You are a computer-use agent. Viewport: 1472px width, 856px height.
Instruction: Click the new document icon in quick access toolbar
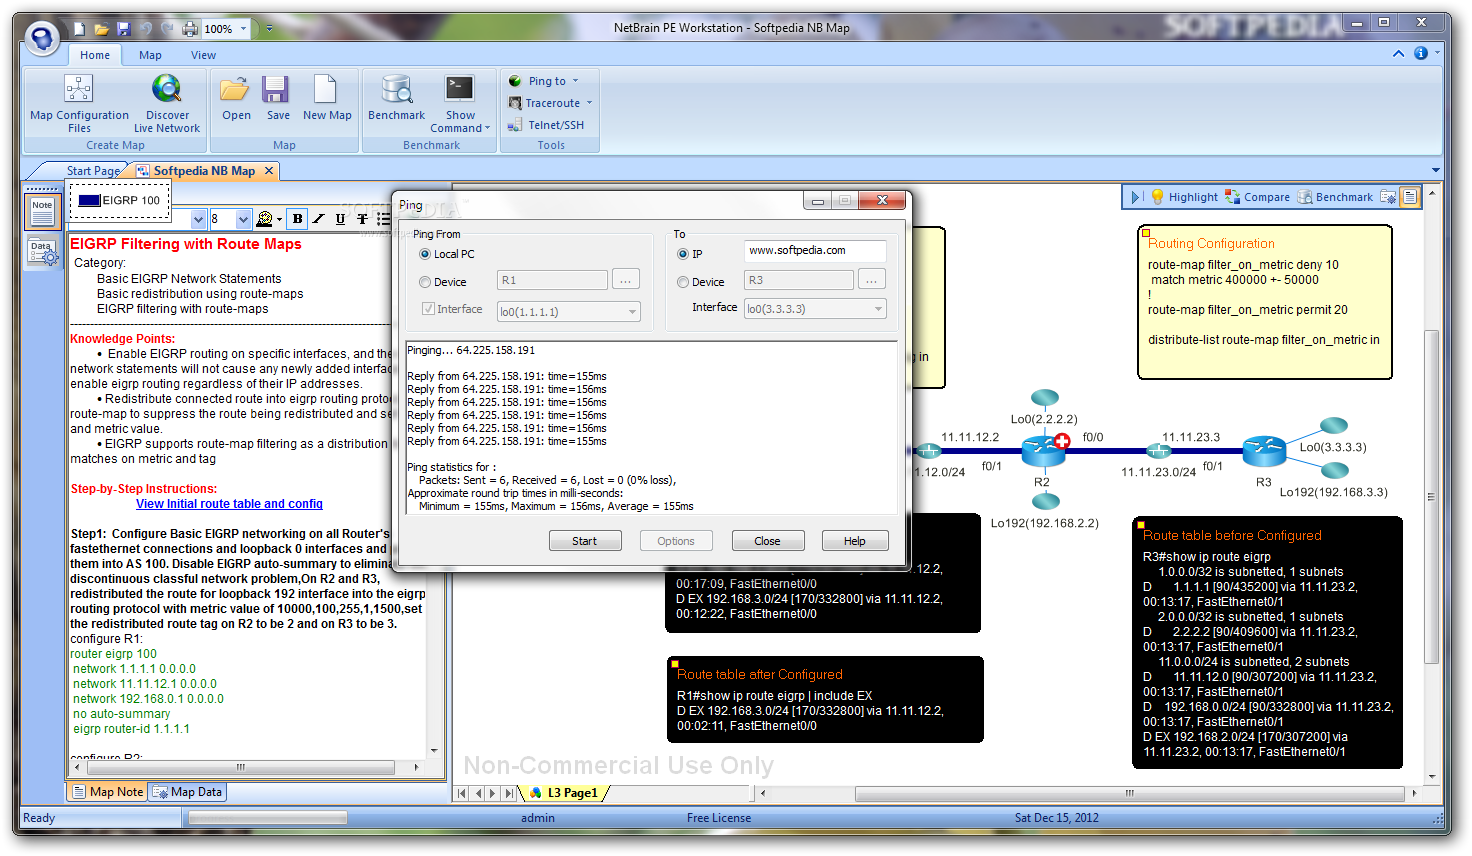click(x=79, y=29)
